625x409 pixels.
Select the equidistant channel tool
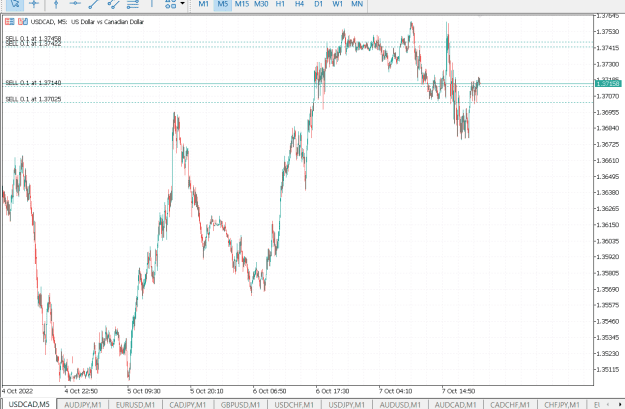(113, 4)
